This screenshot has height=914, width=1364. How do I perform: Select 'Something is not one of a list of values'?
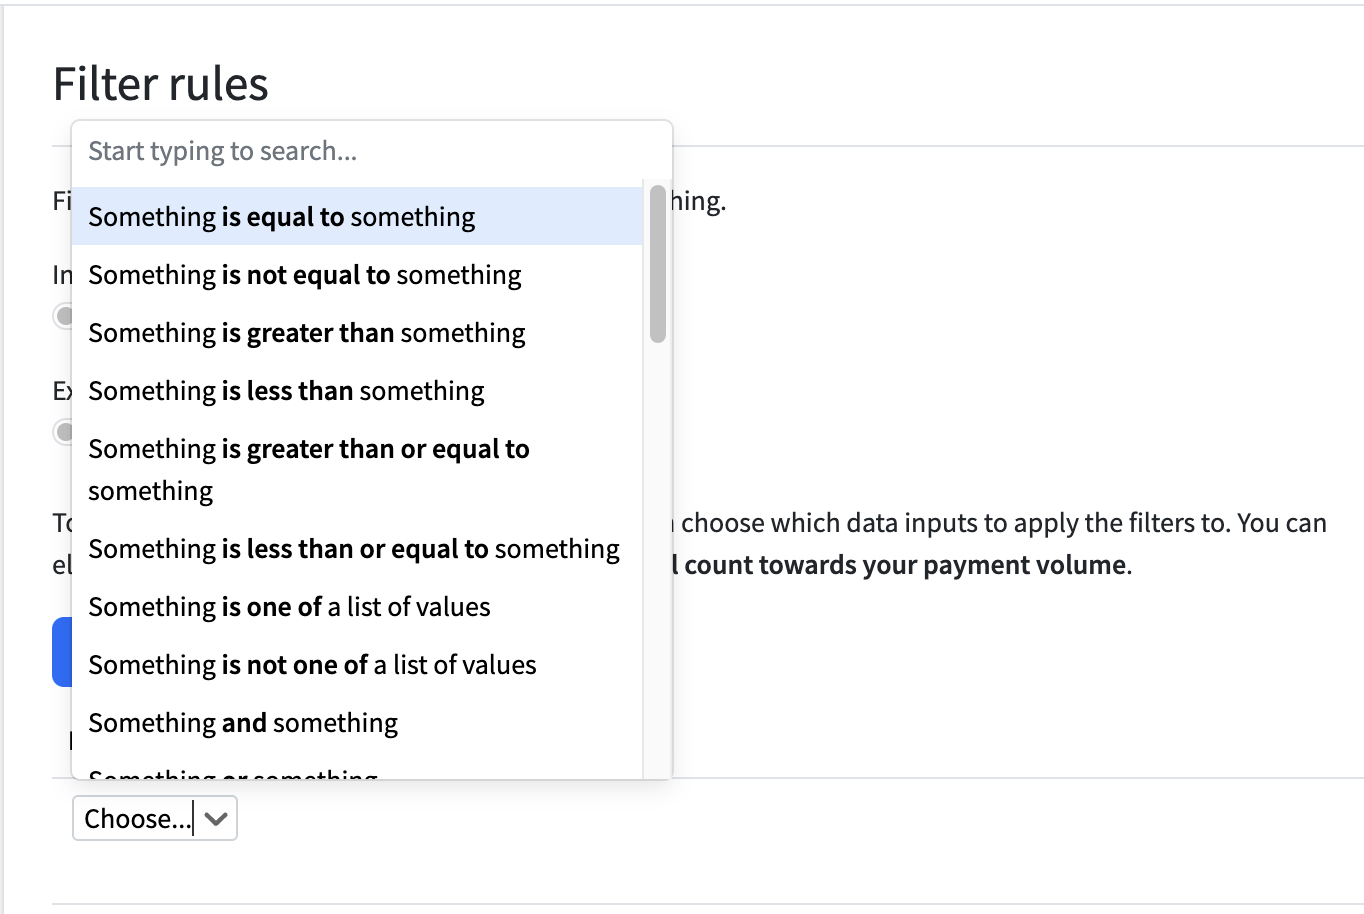[x=312, y=664]
